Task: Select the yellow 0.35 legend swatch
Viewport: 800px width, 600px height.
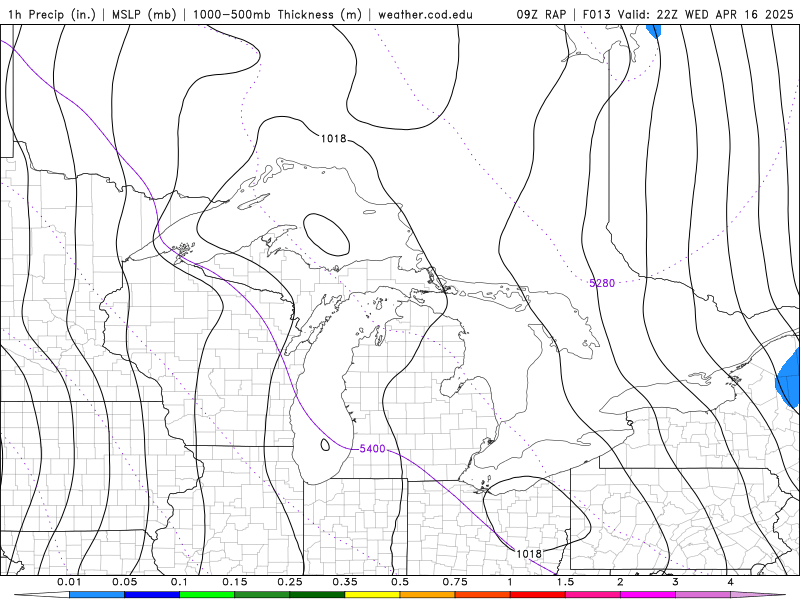Action: click(x=372, y=595)
